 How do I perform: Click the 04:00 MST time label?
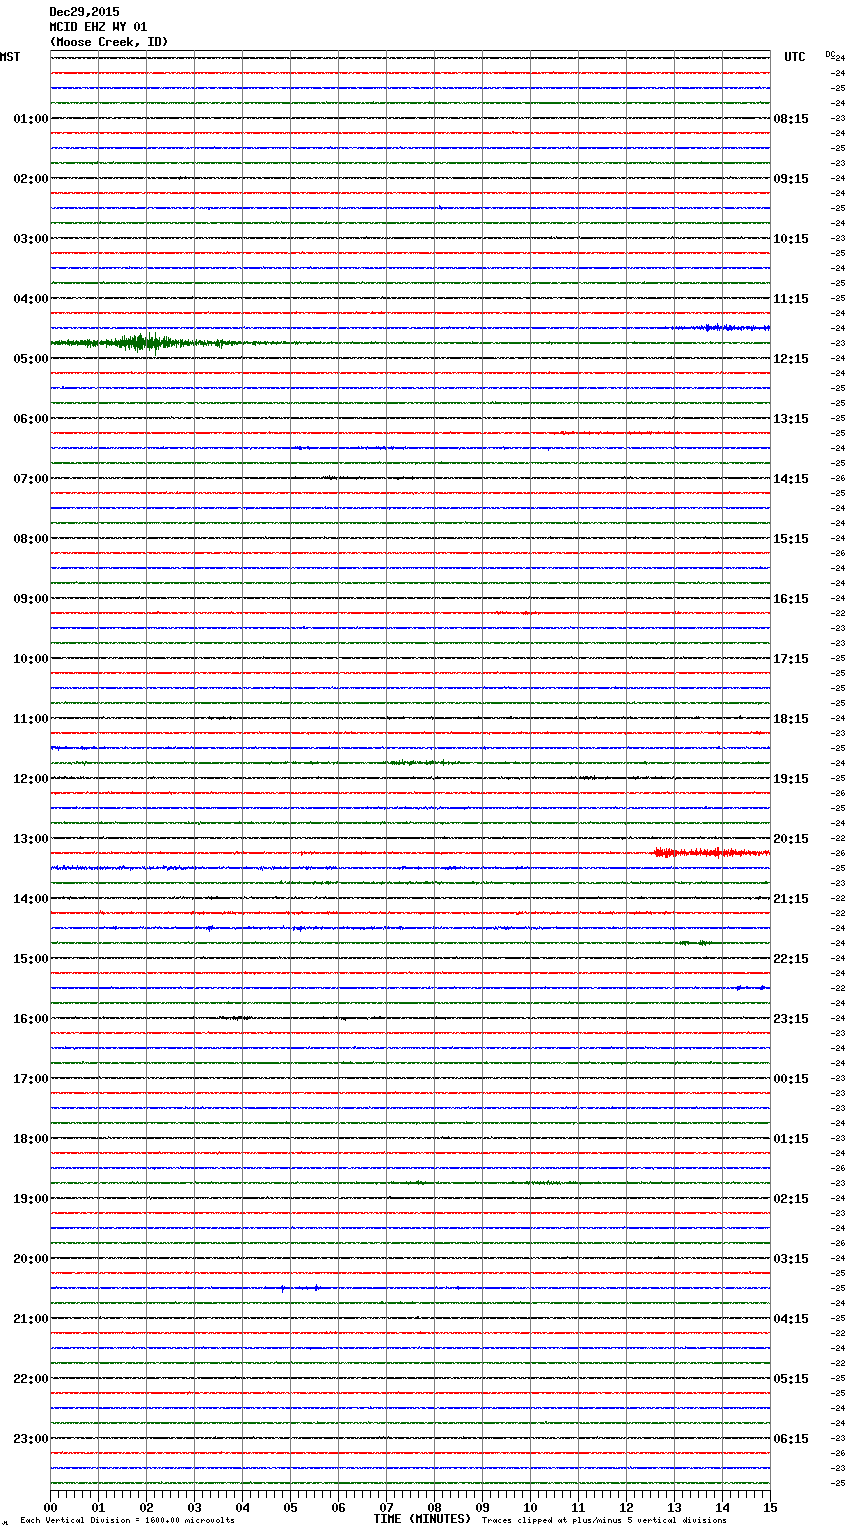[30, 299]
